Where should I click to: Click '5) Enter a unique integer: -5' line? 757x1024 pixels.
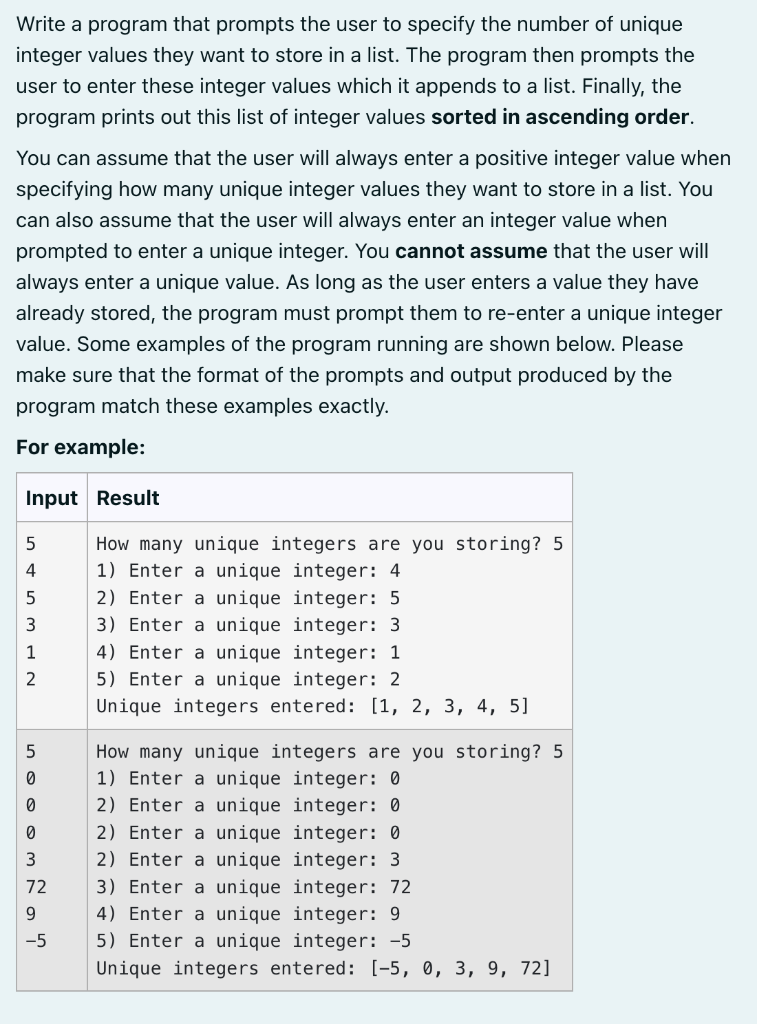253,940
